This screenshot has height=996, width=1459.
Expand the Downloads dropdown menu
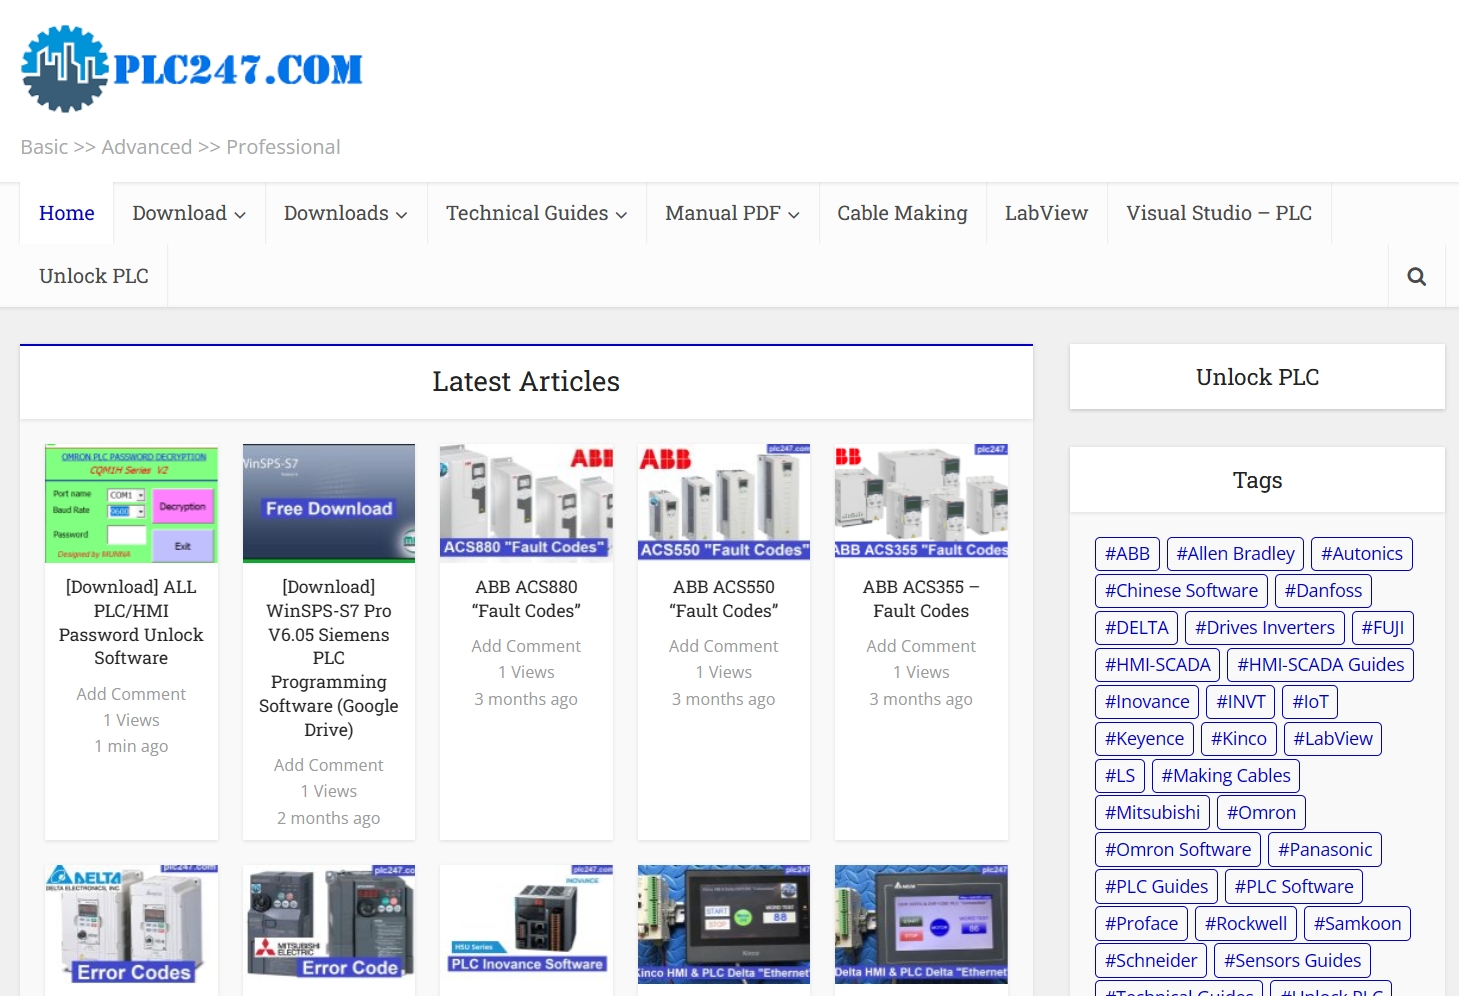[345, 213]
